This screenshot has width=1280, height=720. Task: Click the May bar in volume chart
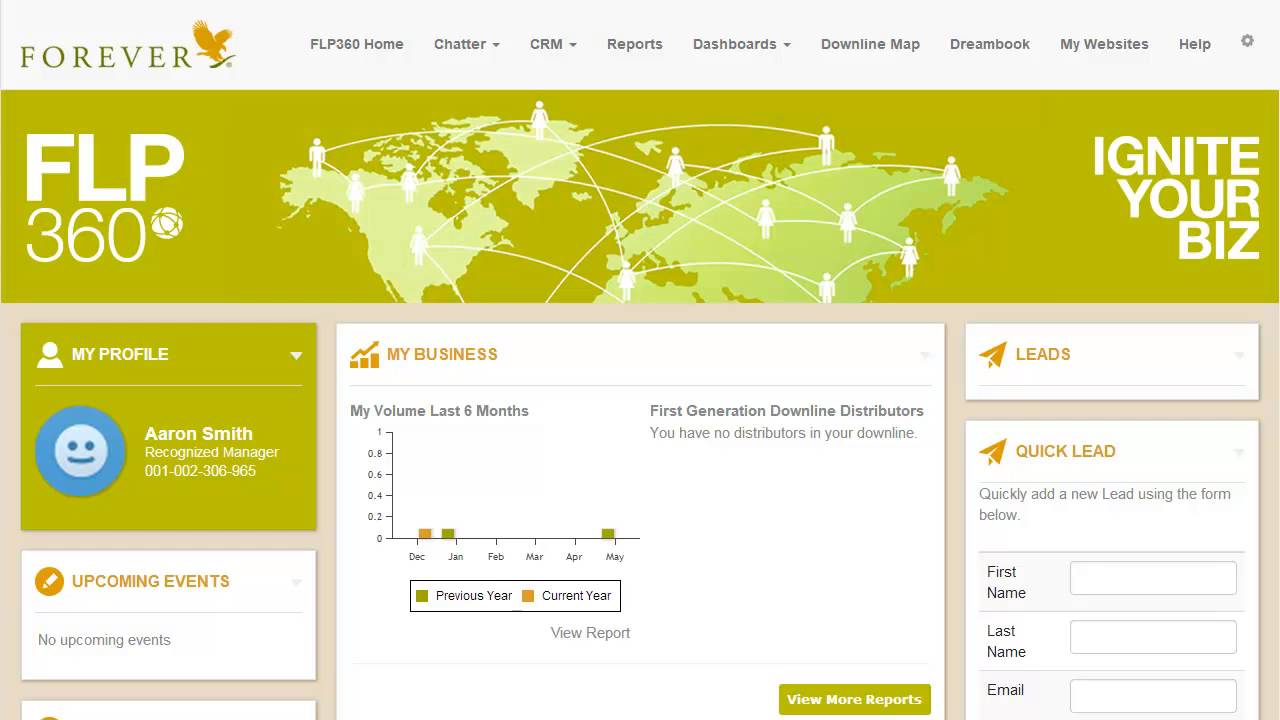click(x=608, y=533)
